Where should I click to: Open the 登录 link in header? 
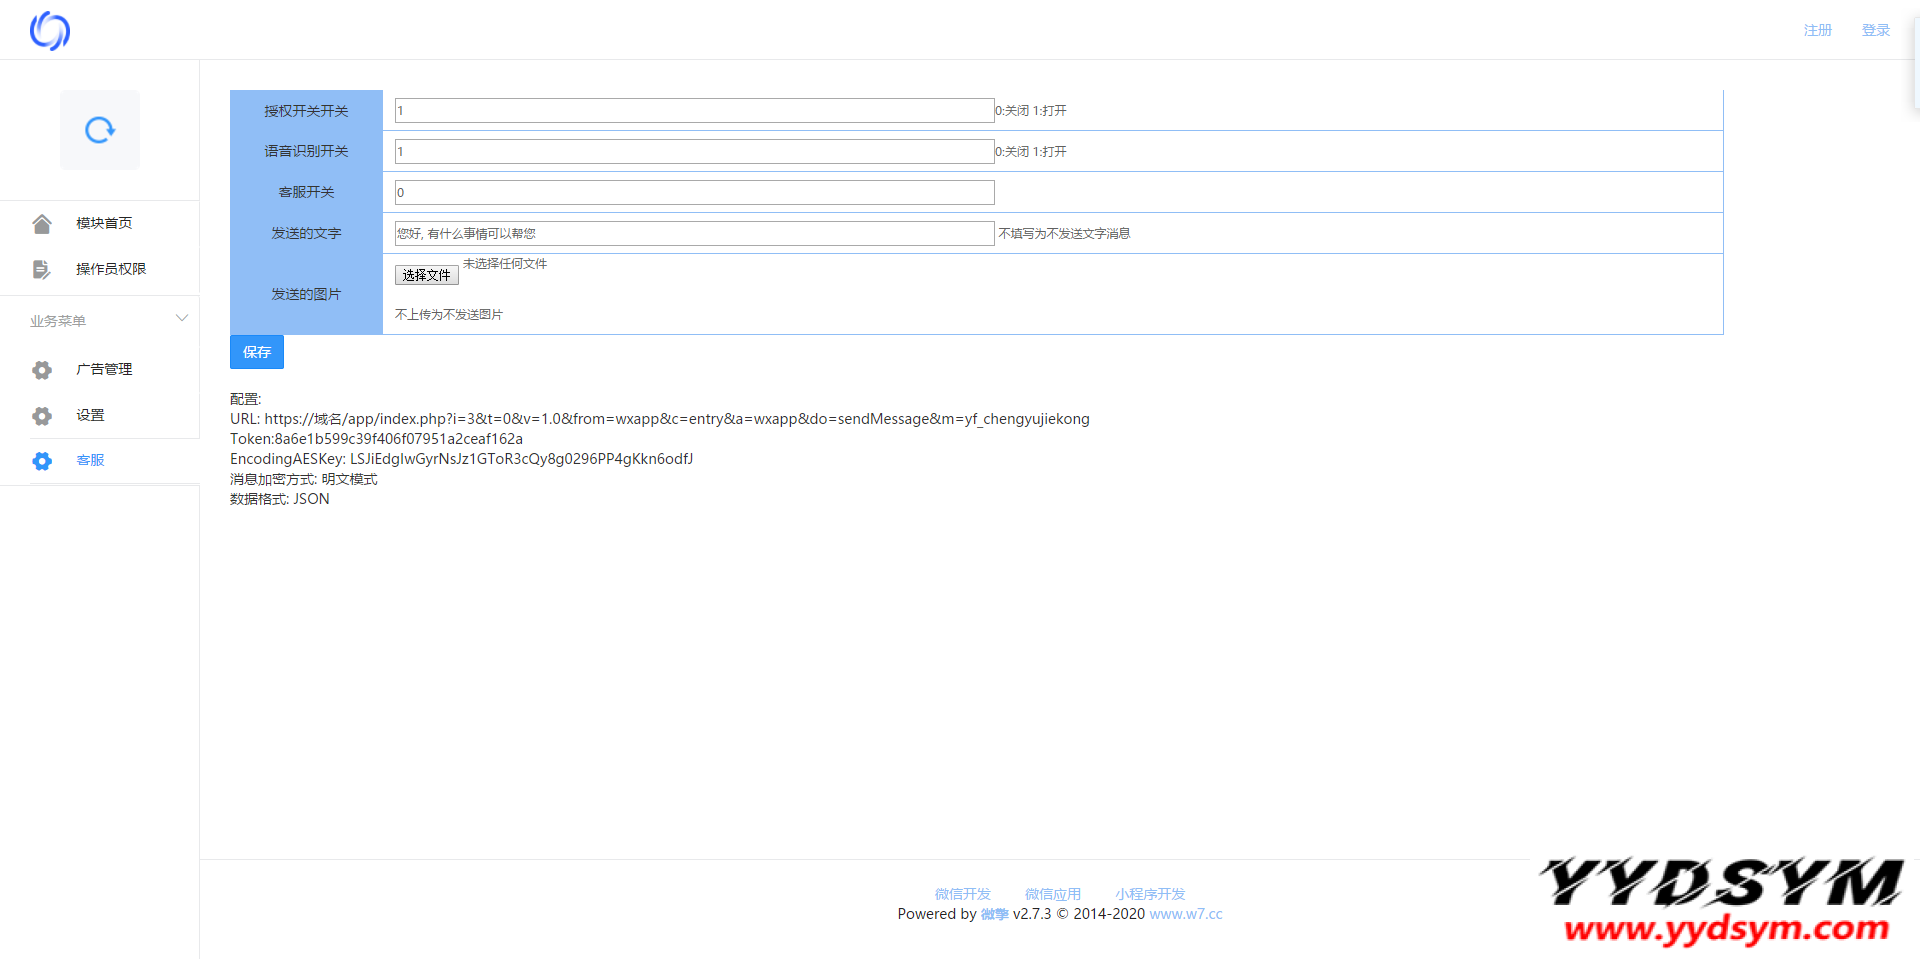(x=1875, y=30)
